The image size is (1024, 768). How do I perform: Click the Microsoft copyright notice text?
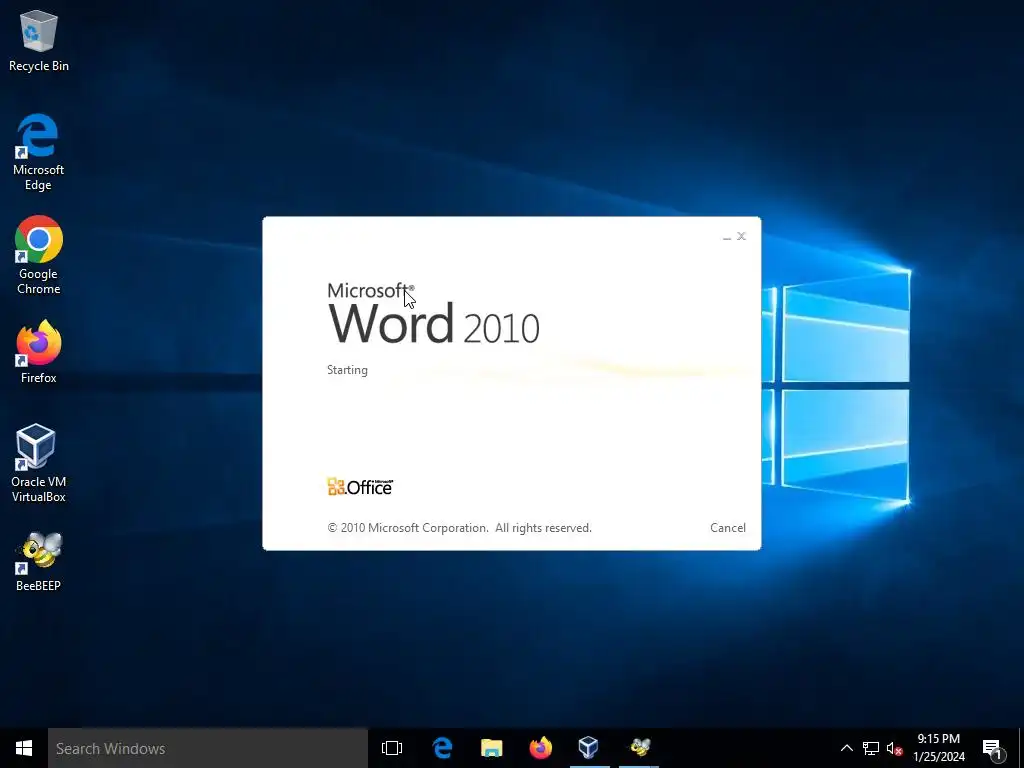pyautogui.click(x=459, y=528)
